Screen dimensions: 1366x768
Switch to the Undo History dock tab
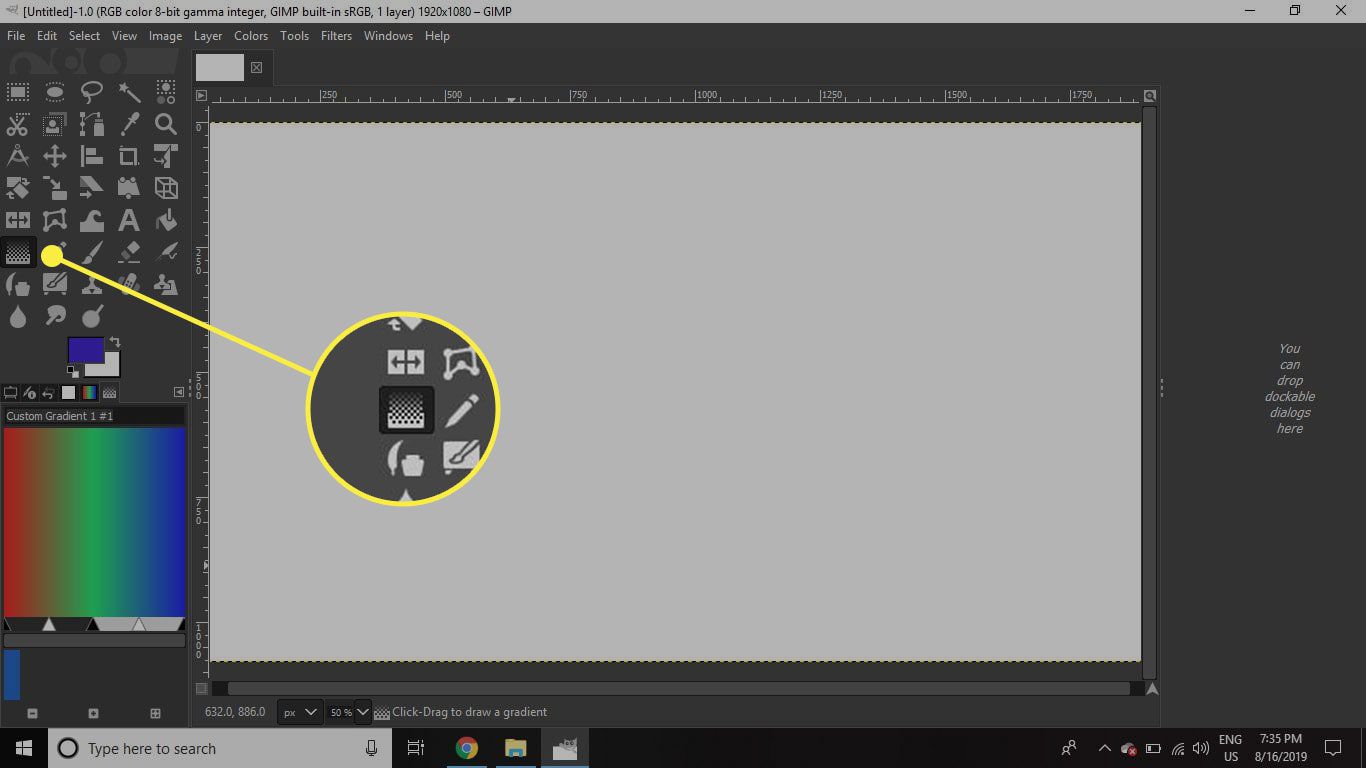point(48,393)
